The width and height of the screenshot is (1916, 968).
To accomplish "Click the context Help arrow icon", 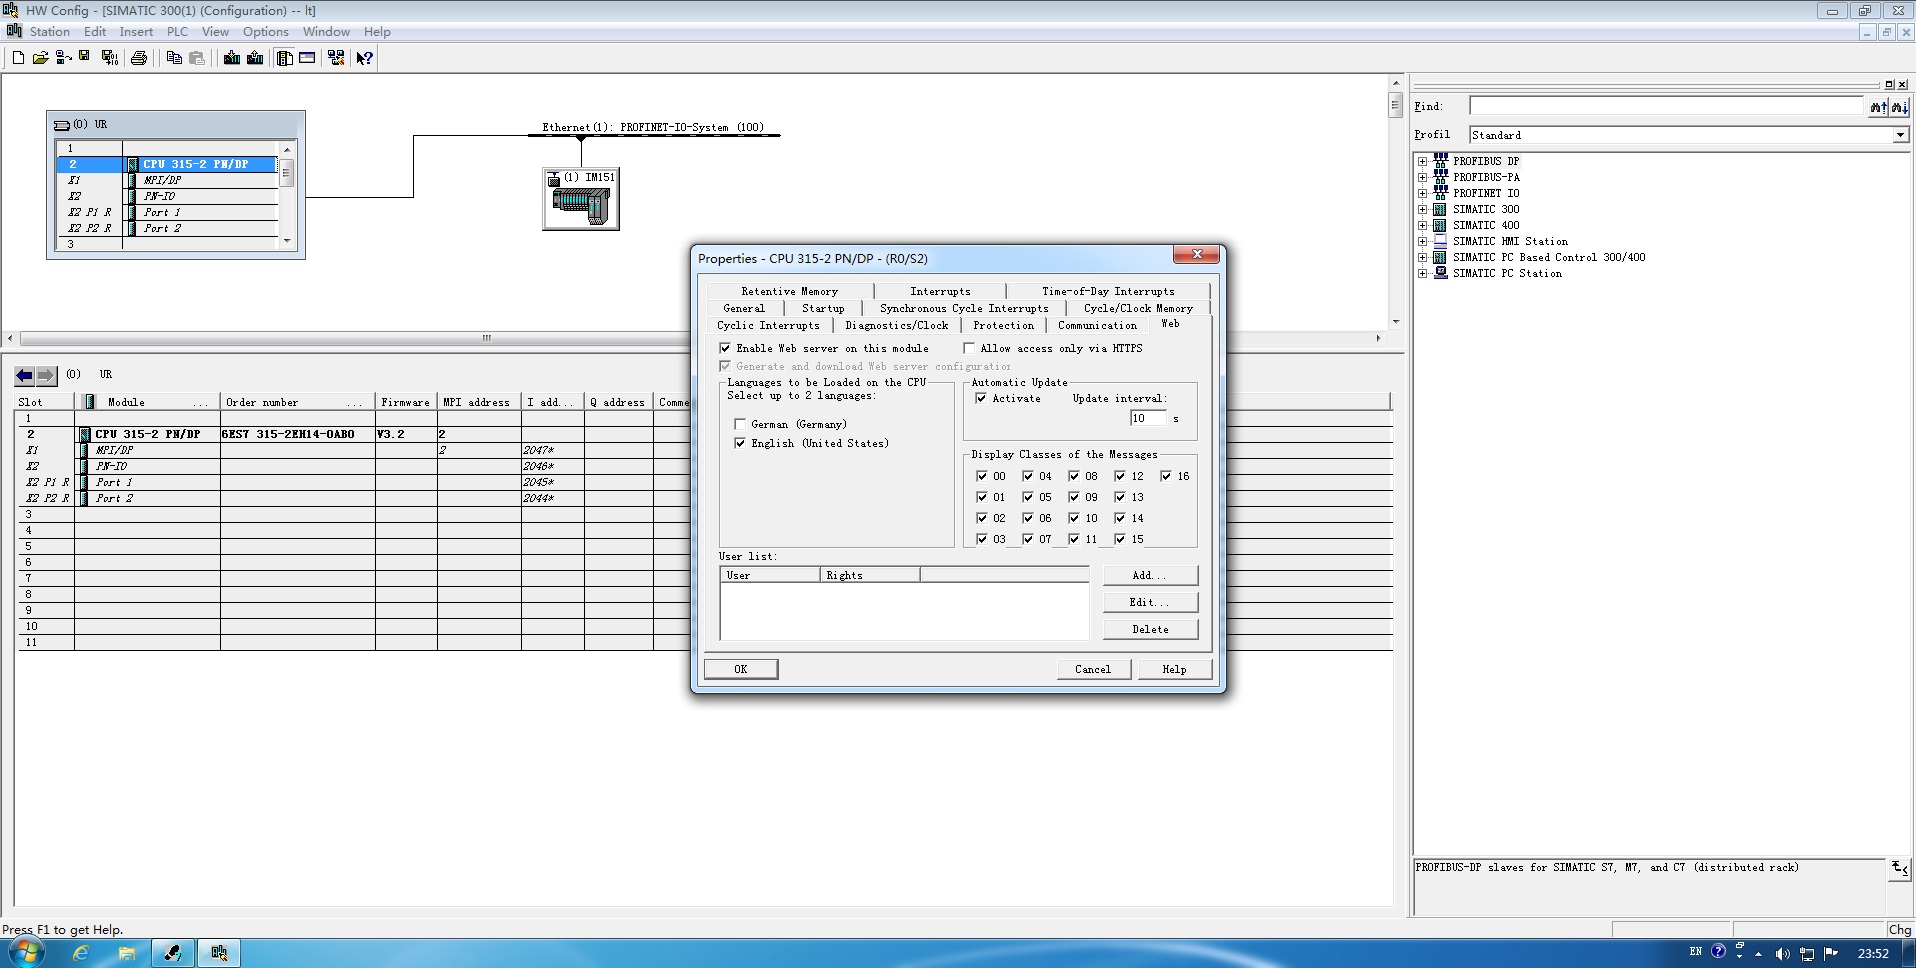I will [365, 58].
